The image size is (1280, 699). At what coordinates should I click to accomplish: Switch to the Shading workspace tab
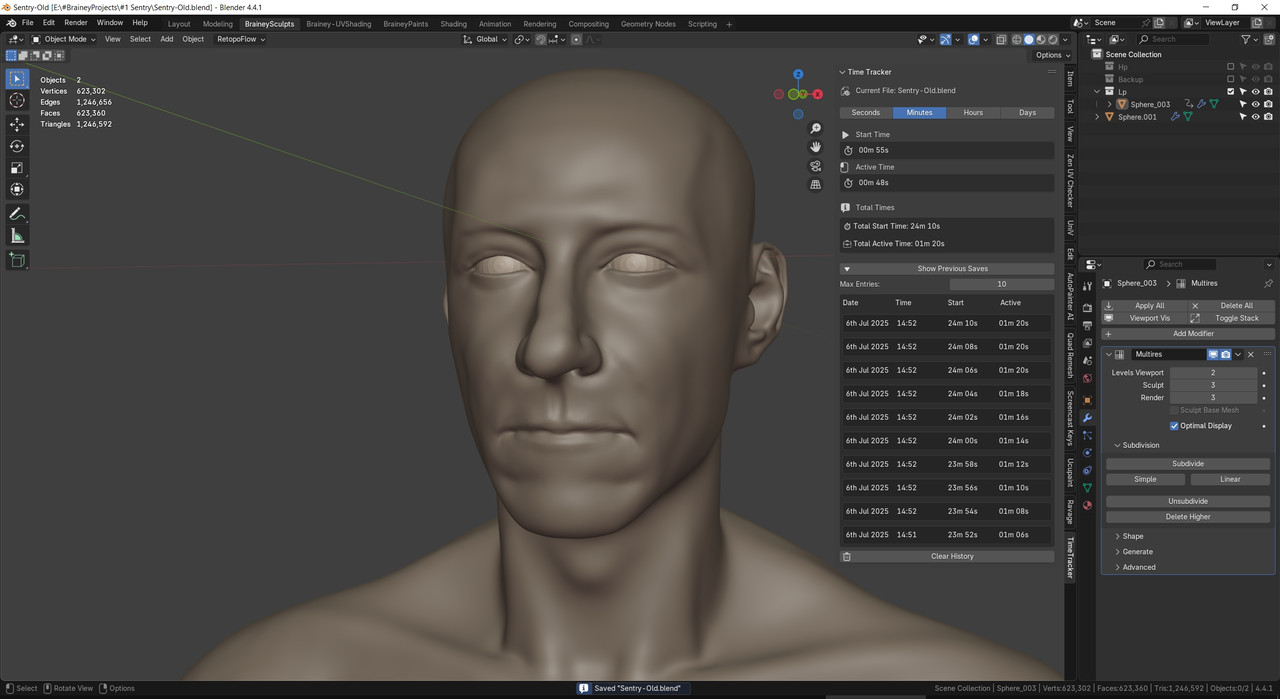(453, 24)
